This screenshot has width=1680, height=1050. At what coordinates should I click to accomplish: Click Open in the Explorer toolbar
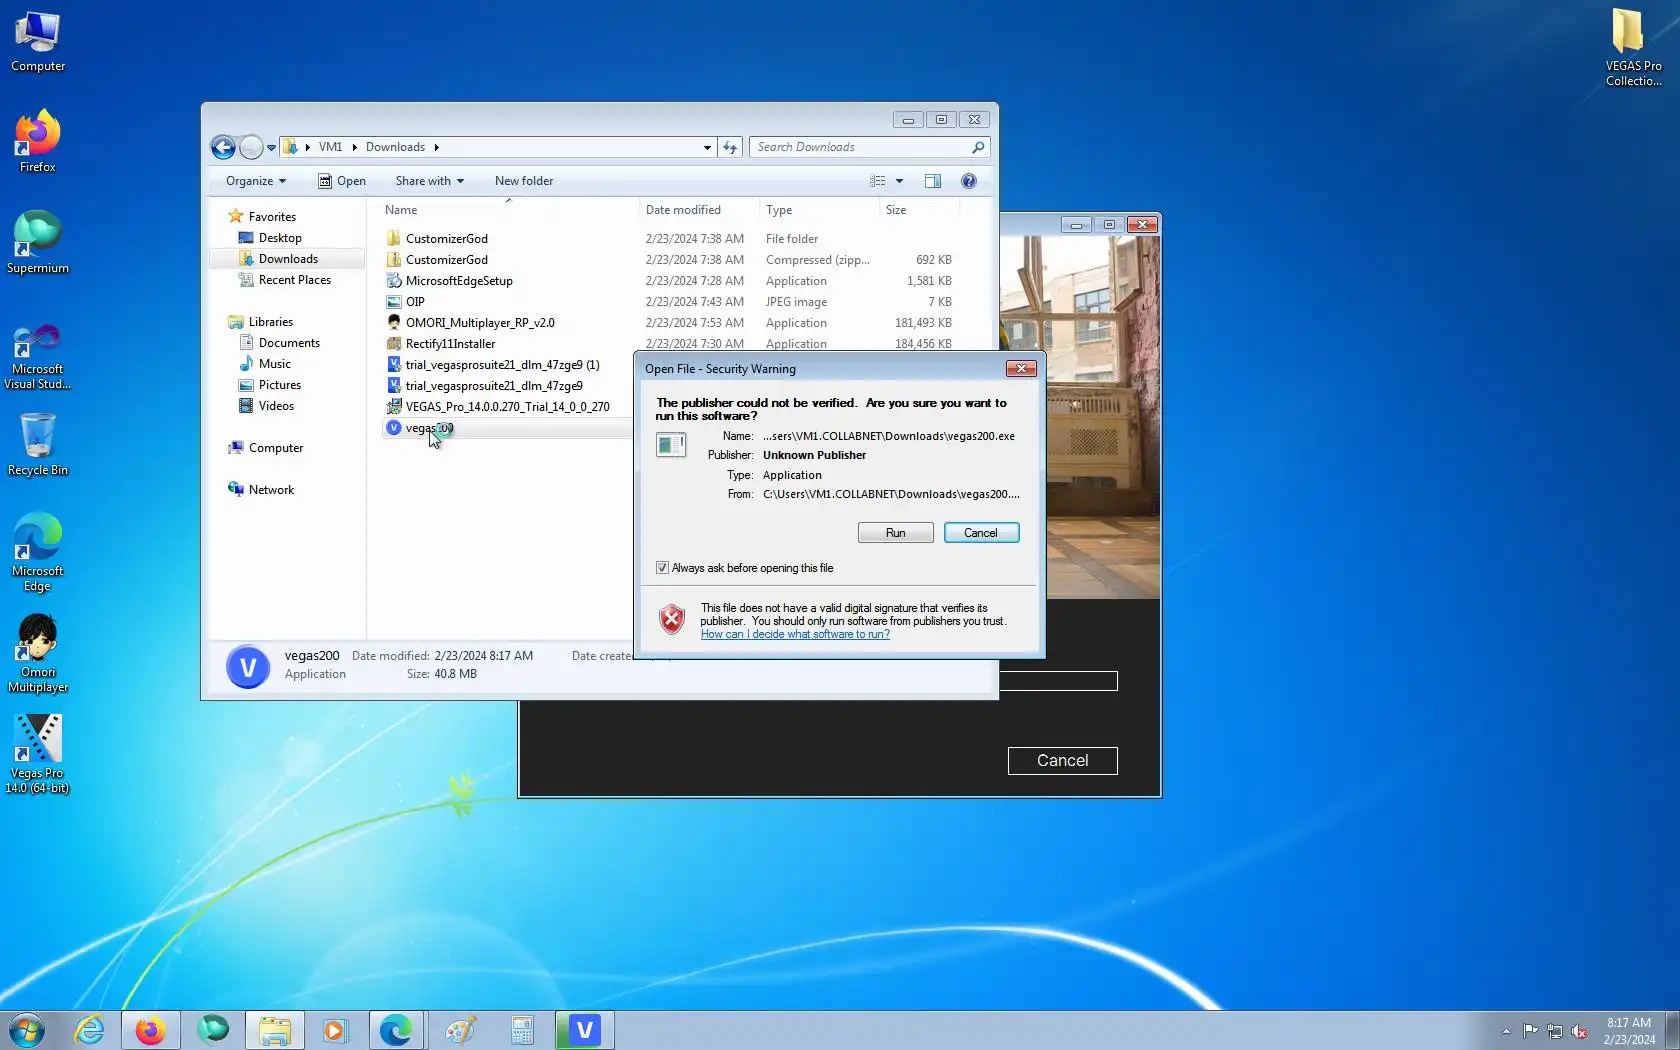click(342, 181)
